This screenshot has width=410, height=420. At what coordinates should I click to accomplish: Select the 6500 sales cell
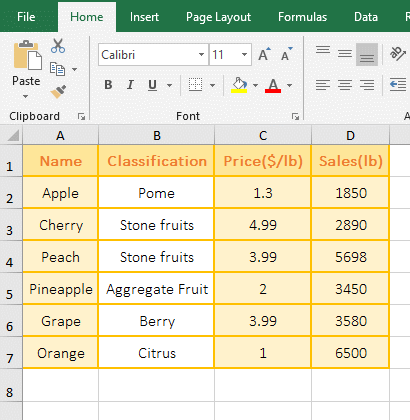(350, 353)
